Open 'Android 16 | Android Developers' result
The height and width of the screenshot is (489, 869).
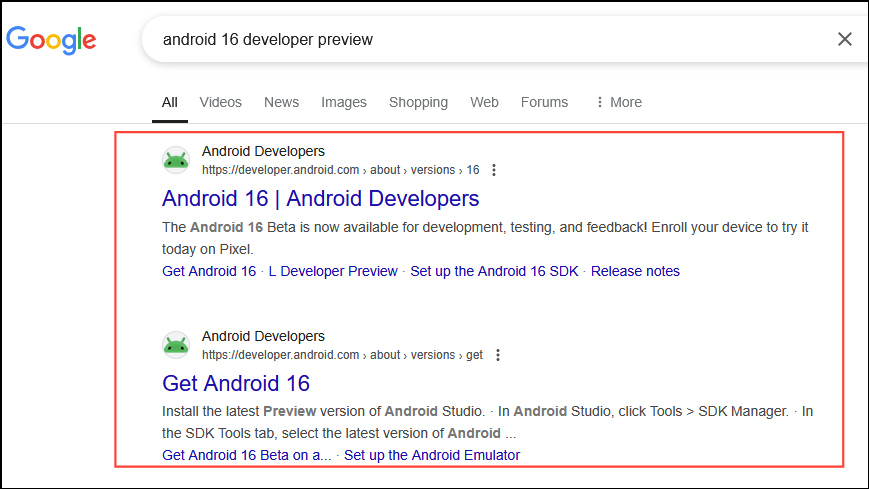coord(320,198)
